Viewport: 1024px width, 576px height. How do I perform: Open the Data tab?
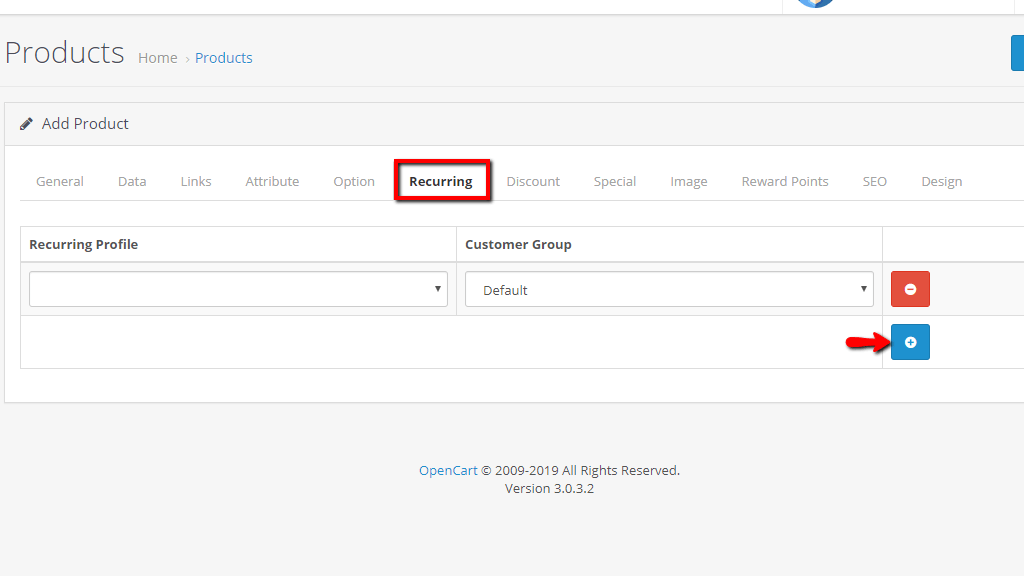pyautogui.click(x=131, y=181)
